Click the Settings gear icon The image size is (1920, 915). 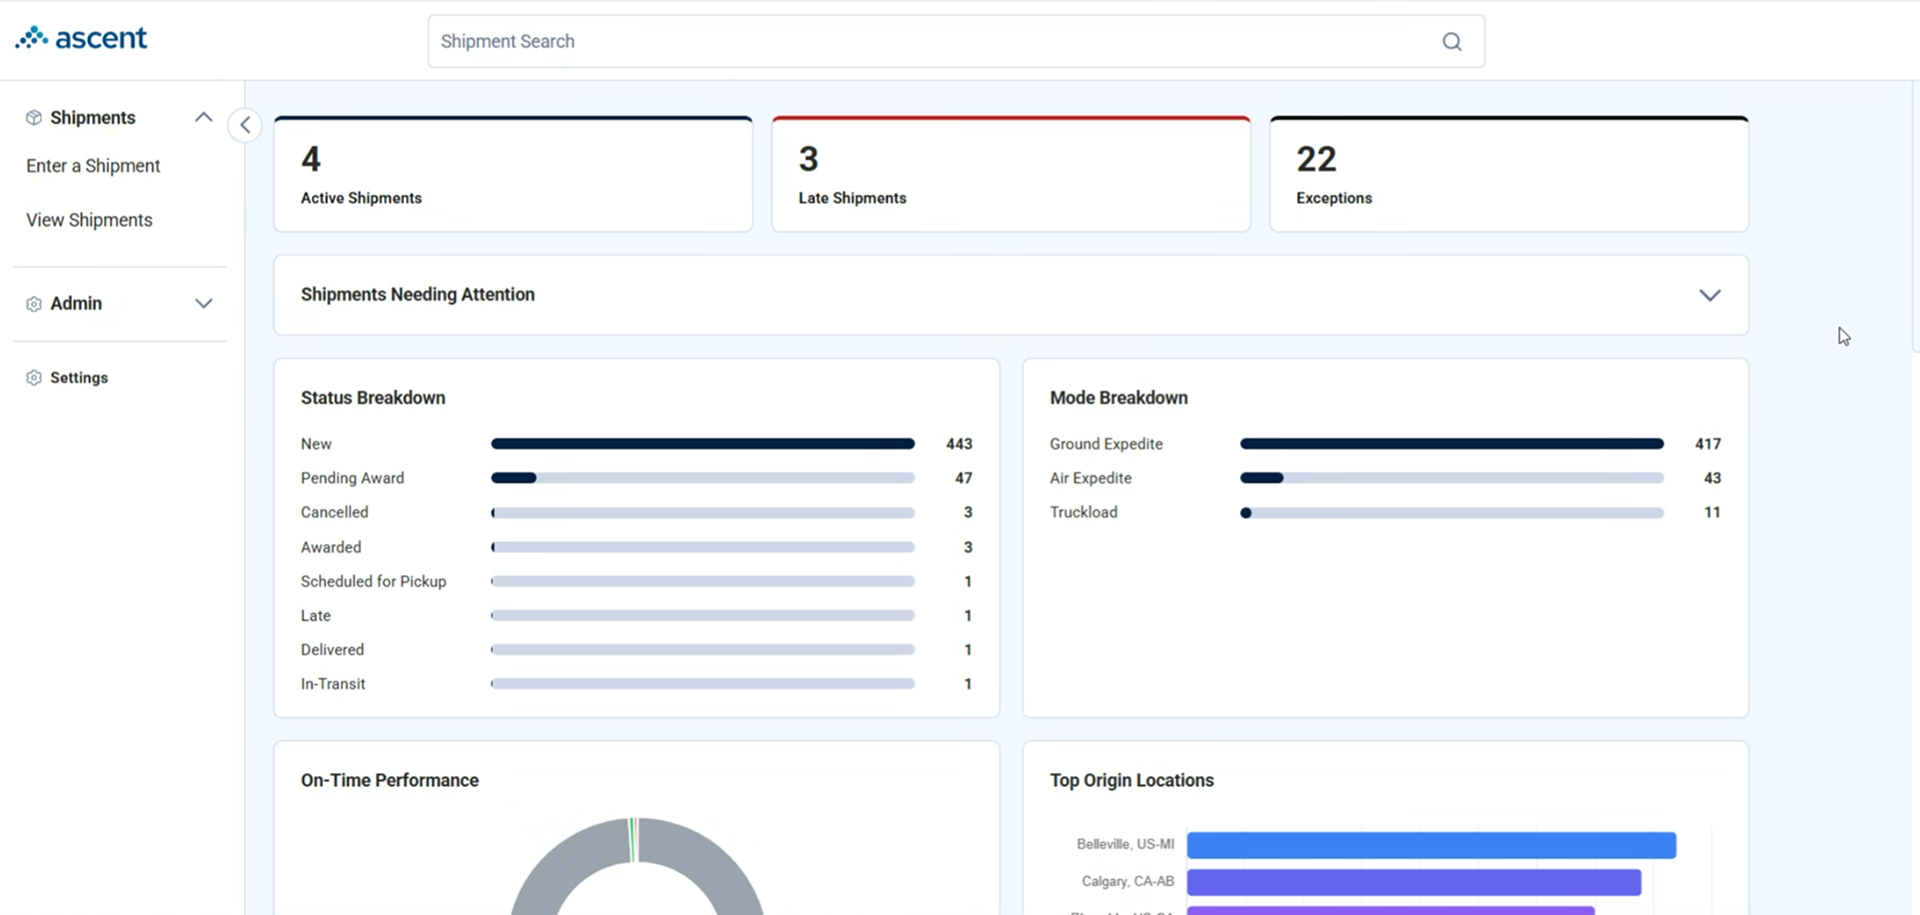click(x=34, y=378)
